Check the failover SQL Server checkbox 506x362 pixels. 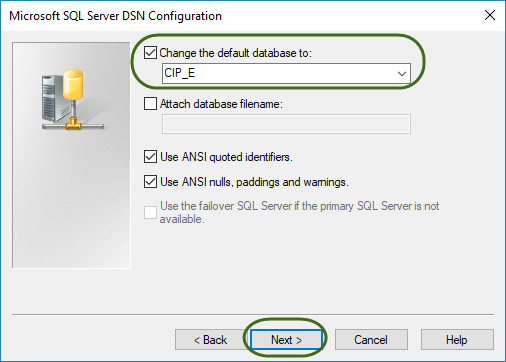(x=150, y=213)
